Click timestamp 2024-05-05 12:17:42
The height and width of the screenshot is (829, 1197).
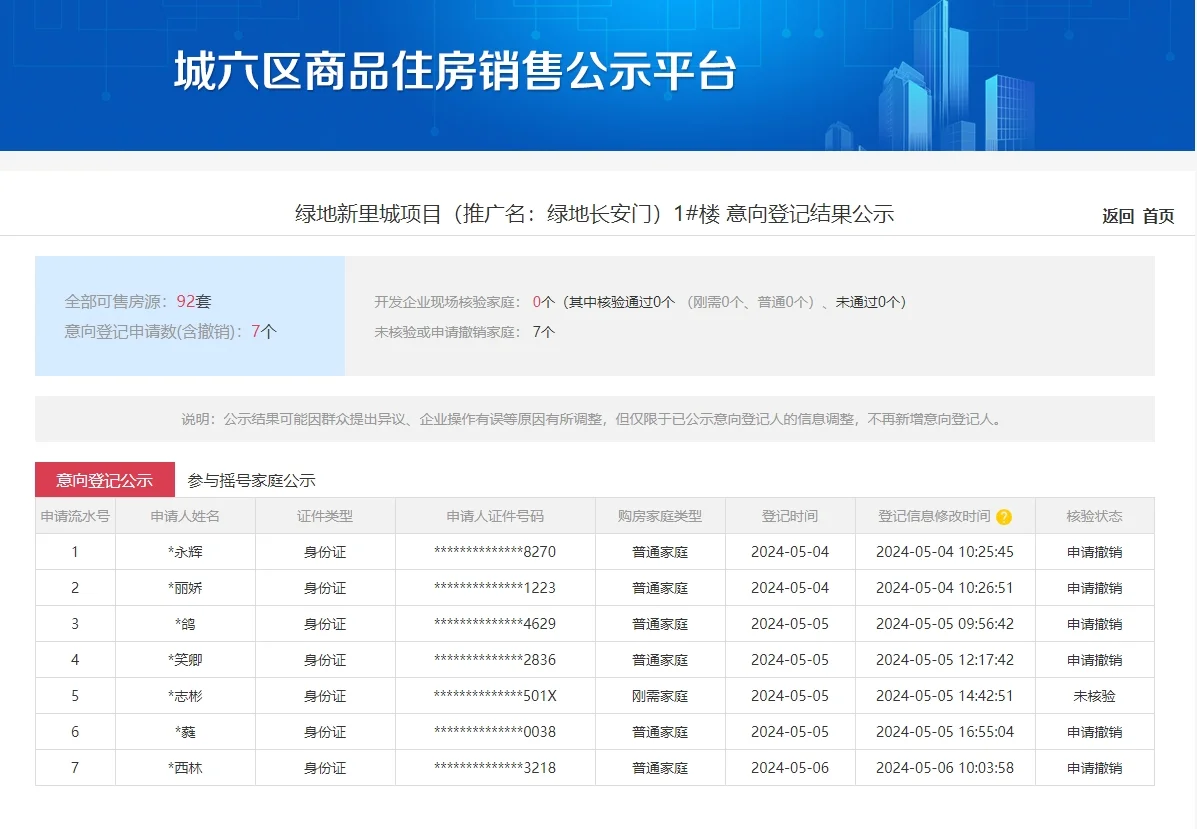pyautogui.click(x=944, y=660)
